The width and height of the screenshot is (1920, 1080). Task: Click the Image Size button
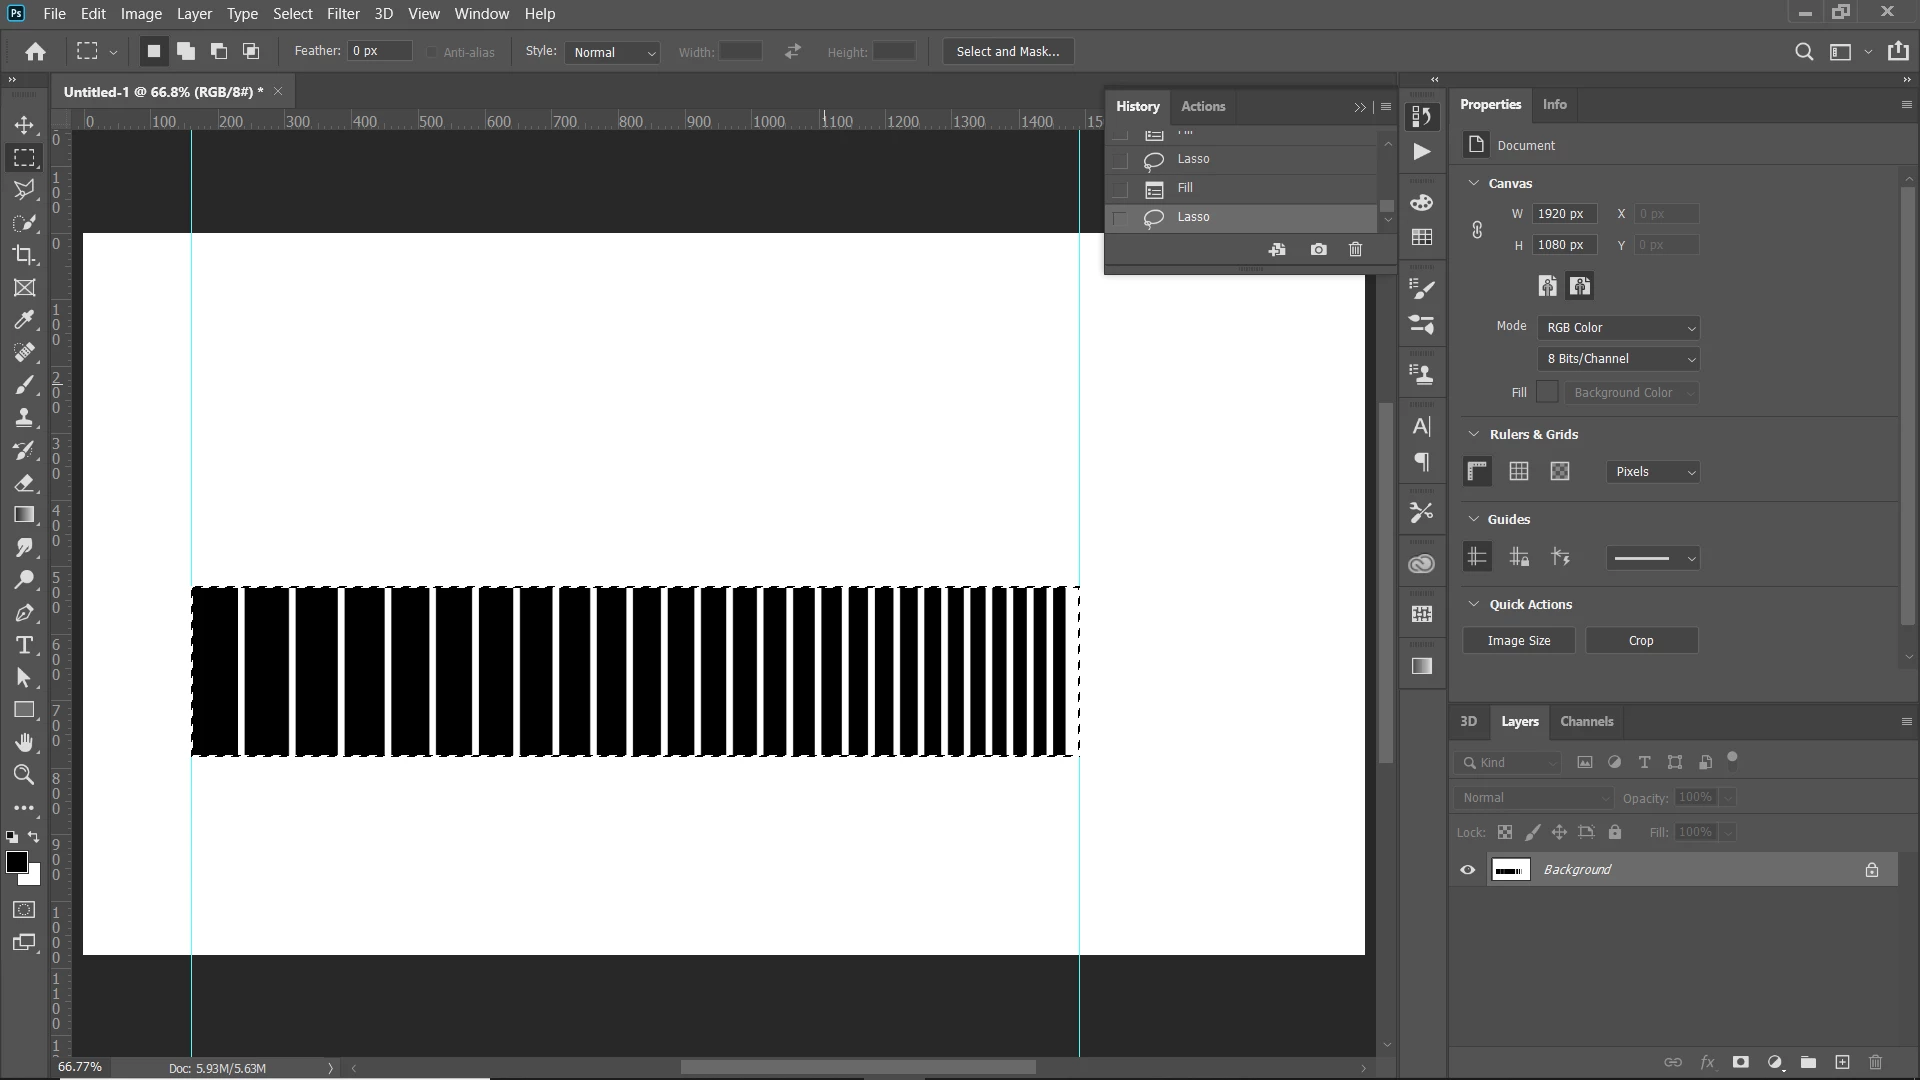pos(1518,641)
